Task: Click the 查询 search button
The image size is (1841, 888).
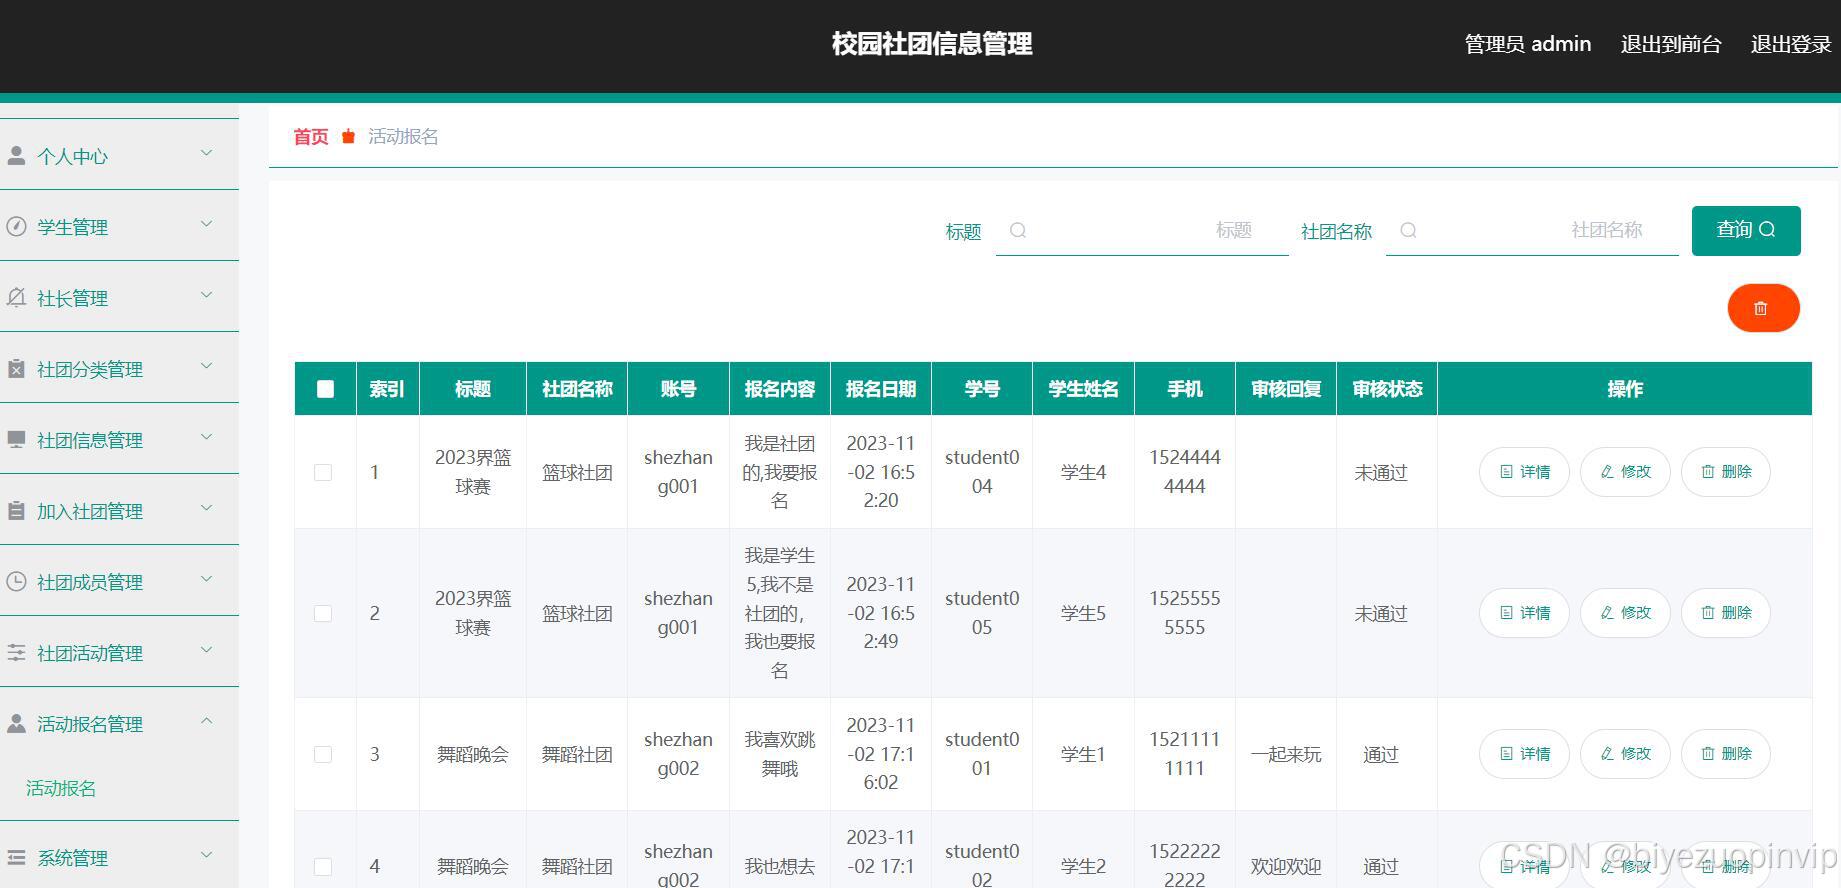Action: tap(1746, 231)
